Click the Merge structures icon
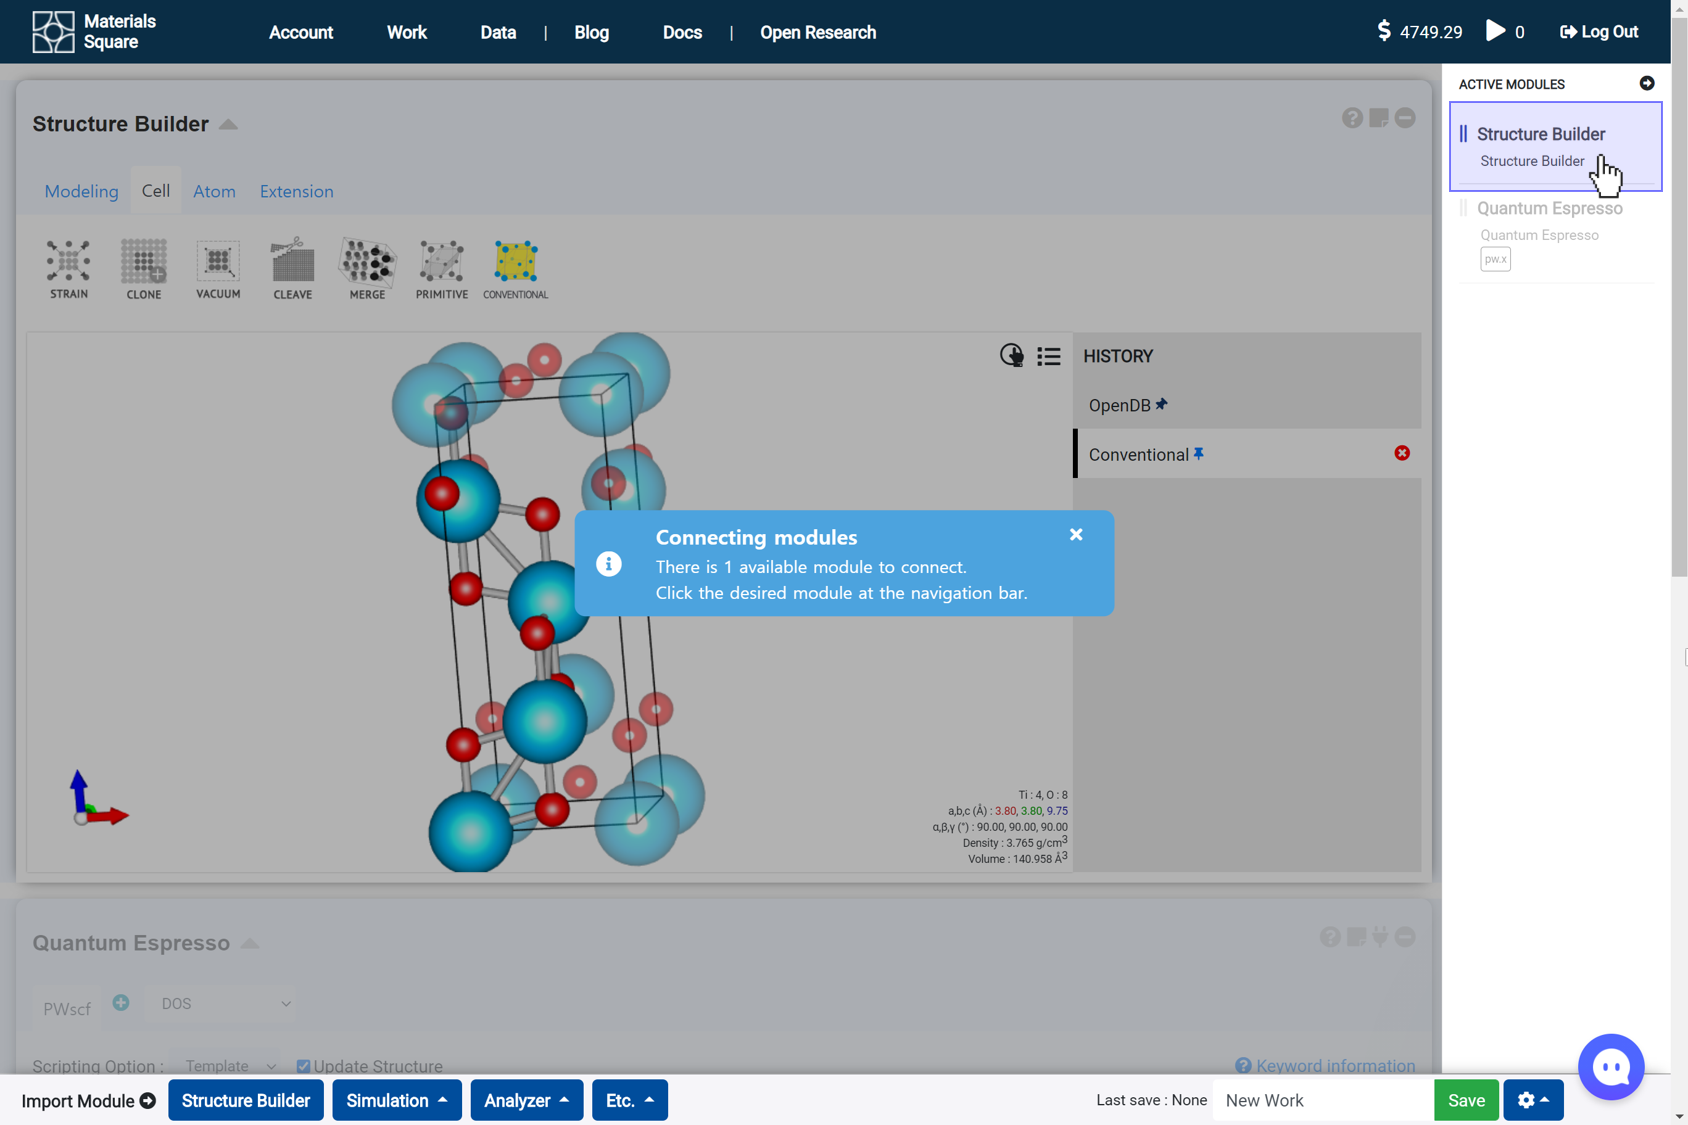1688x1125 pixels. tap(367, 268)
